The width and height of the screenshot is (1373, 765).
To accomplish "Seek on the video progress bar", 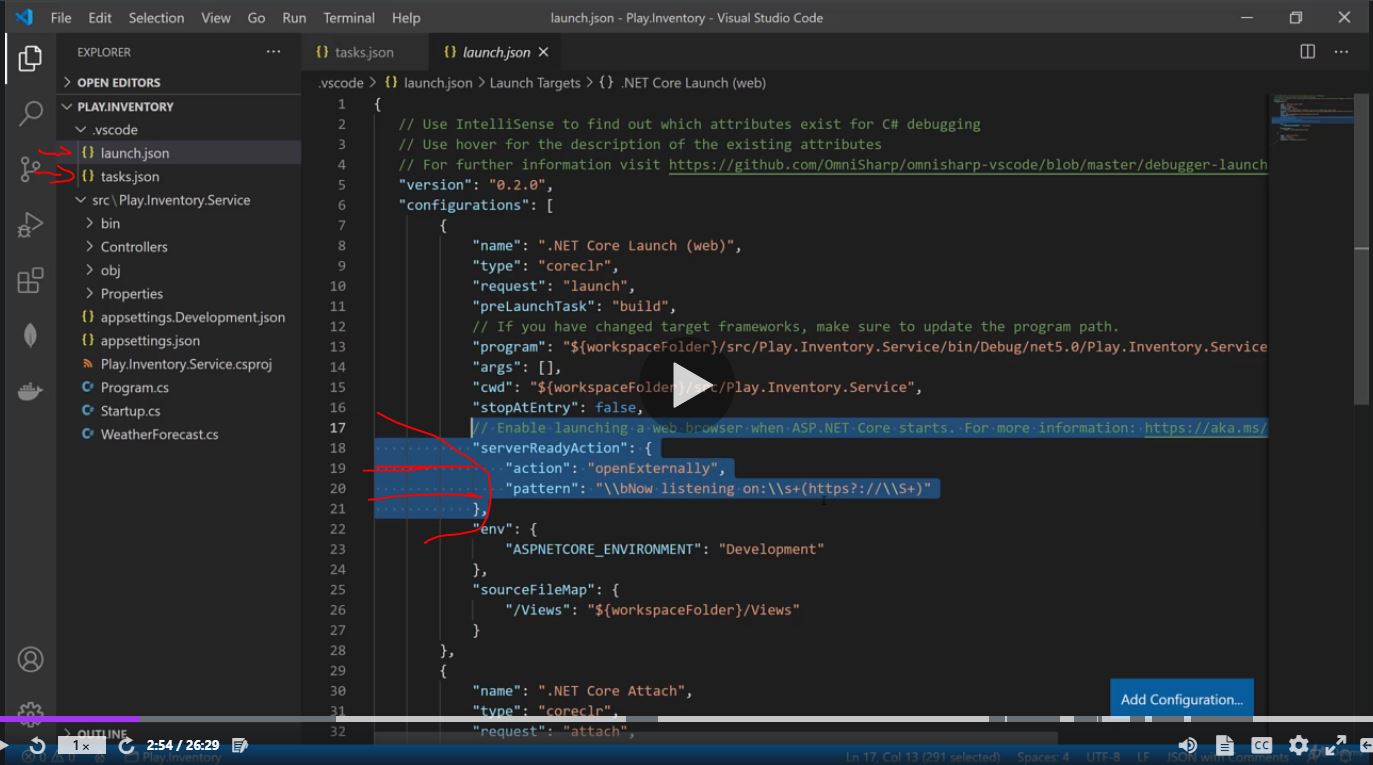I will coord(686,719).
